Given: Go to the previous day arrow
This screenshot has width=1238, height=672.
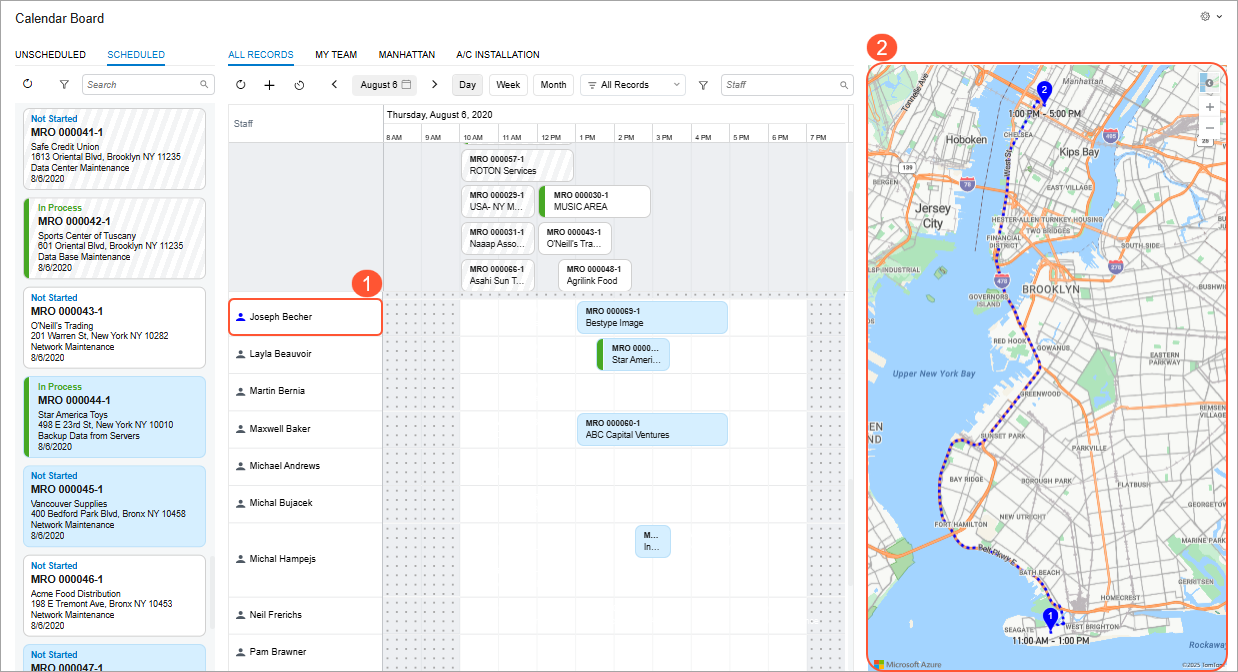Looking at the screenshot, I should pos(334,85).
